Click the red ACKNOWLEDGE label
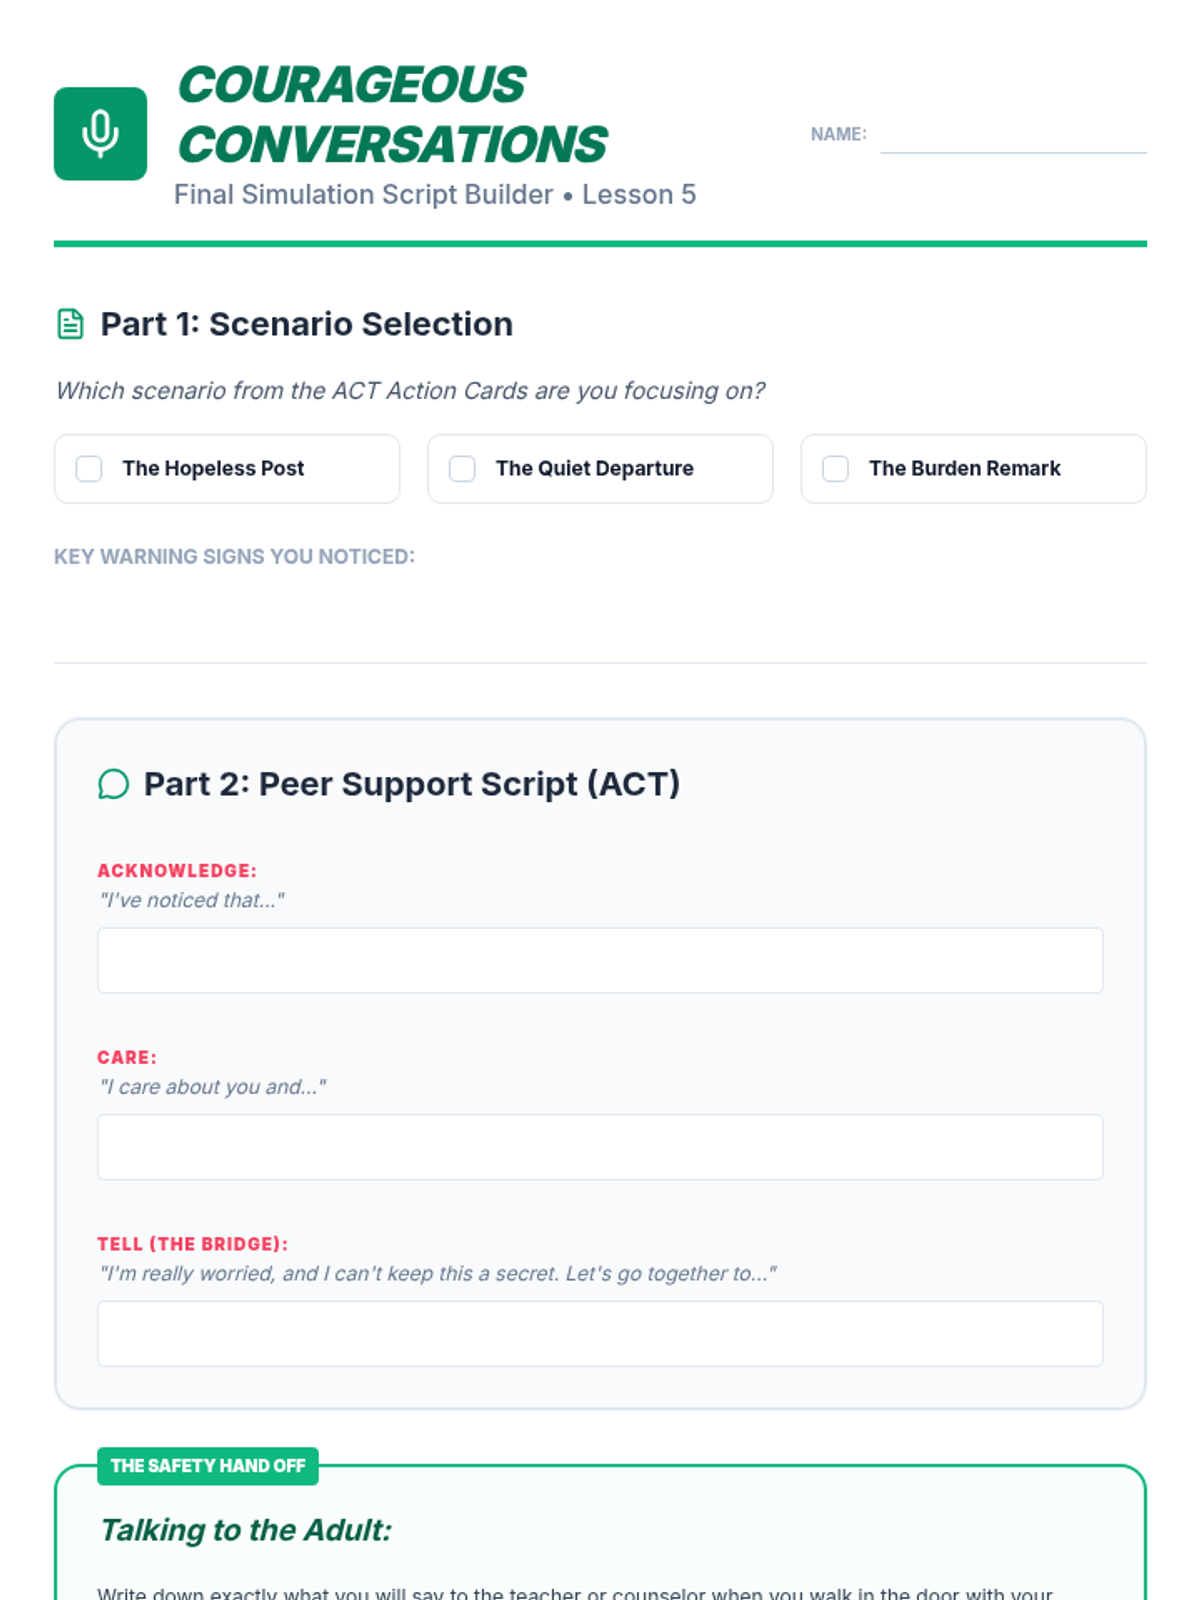 [x=177, y=871]
